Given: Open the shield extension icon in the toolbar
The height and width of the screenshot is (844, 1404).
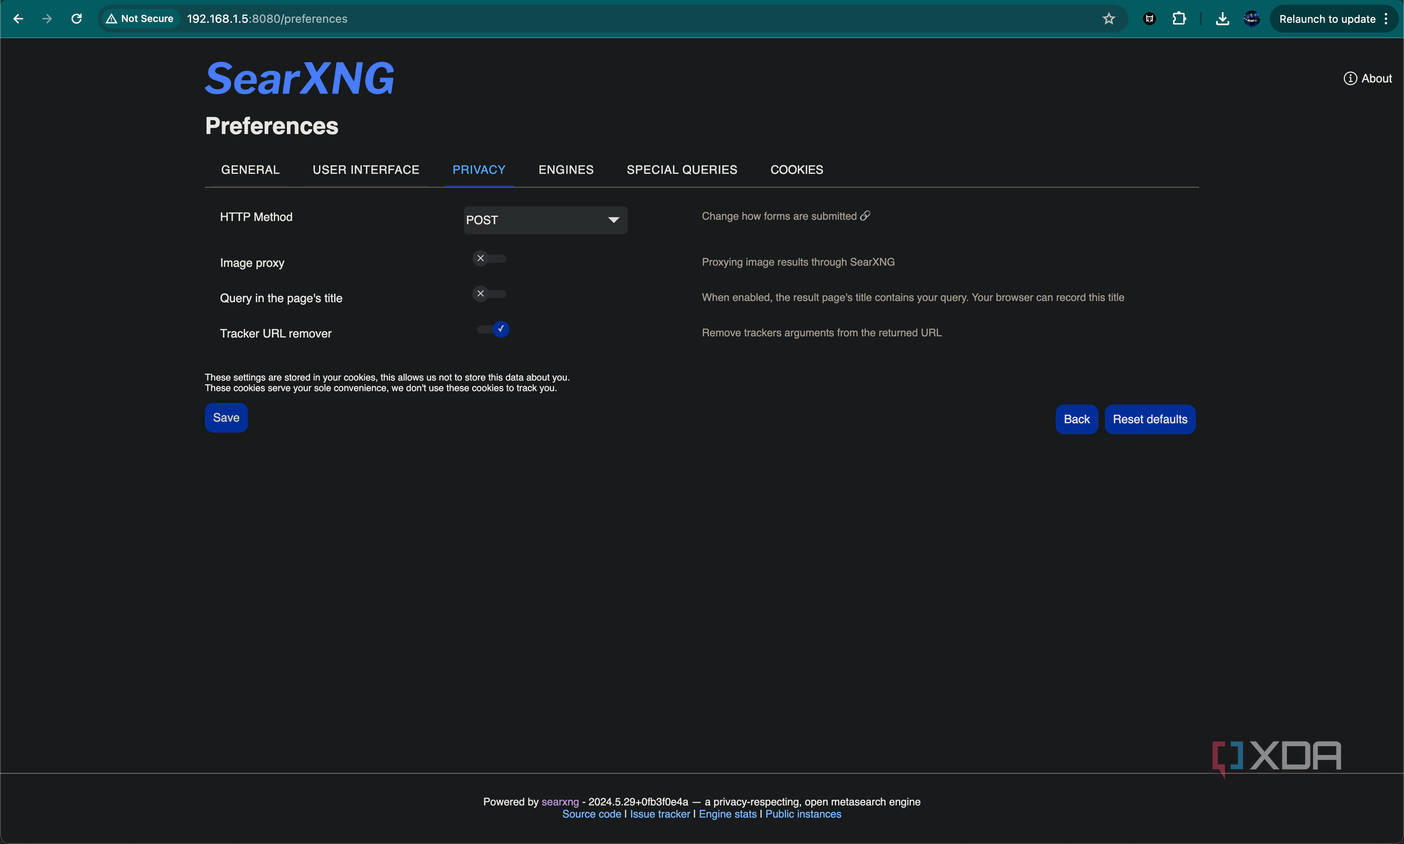Looking at the screenshot, I should 1150,19.
